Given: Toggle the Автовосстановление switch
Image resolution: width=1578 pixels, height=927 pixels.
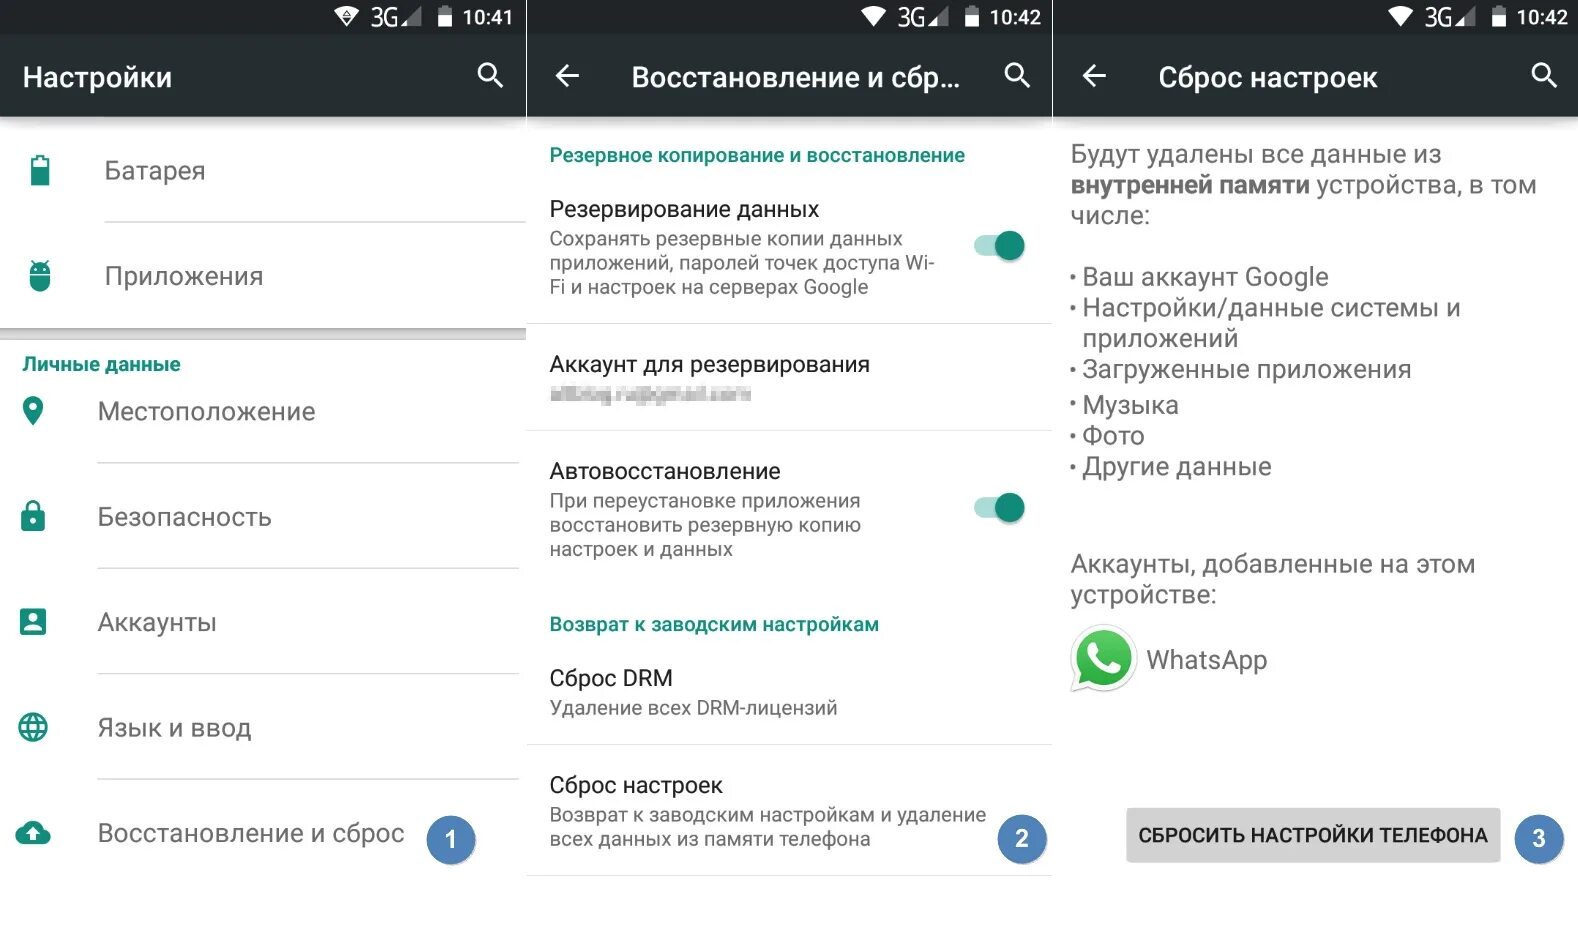Looking at the screenshot, I should click(x=1000, y=508).
